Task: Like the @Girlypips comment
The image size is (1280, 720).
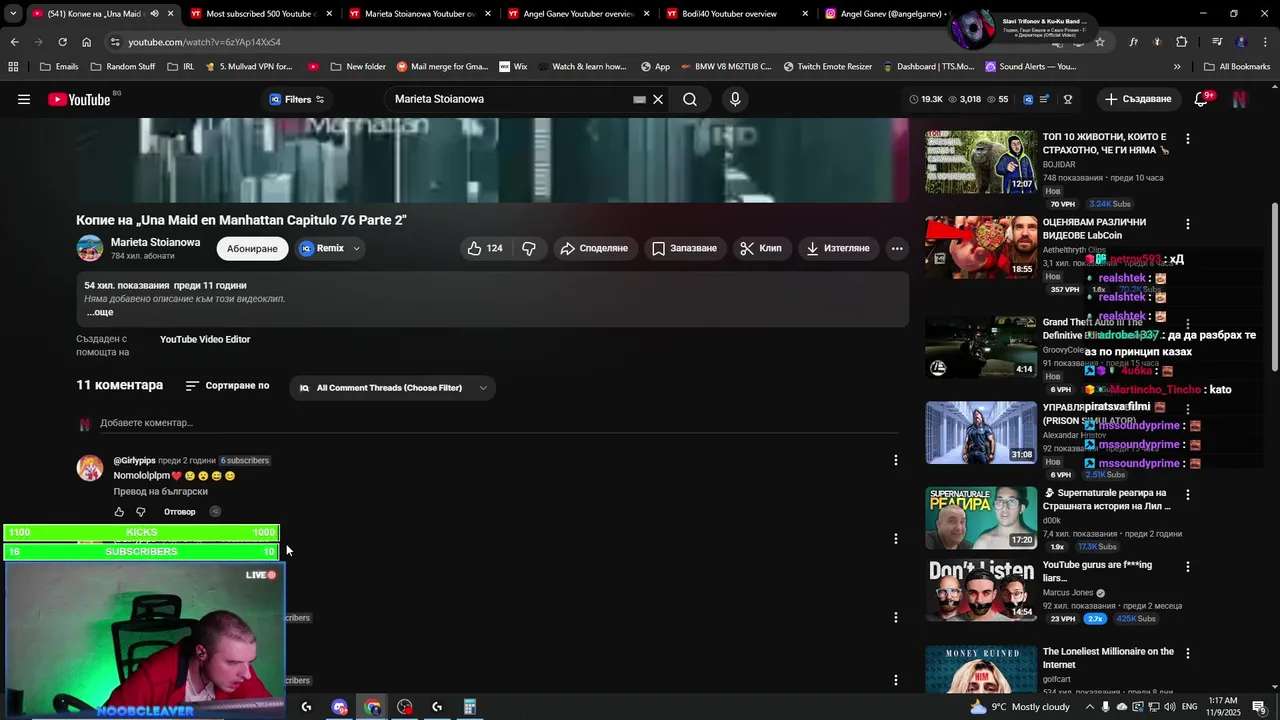Action: tap(119, 512)
